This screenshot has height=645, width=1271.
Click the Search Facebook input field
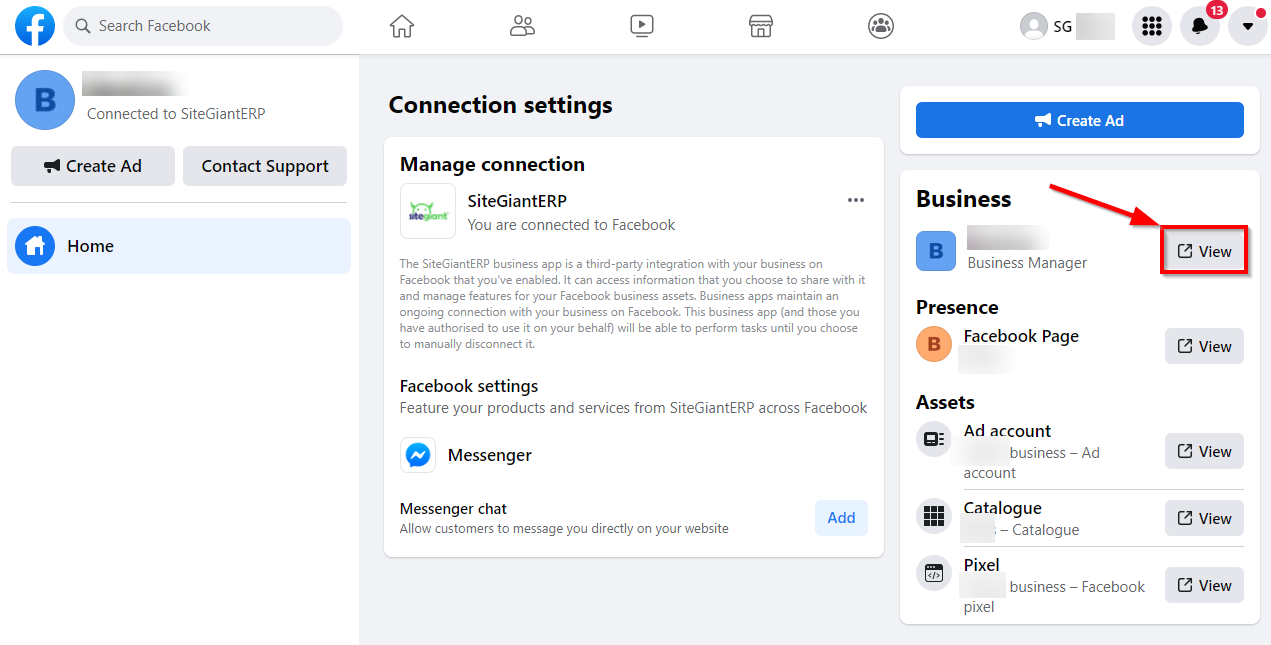point(202,26)
